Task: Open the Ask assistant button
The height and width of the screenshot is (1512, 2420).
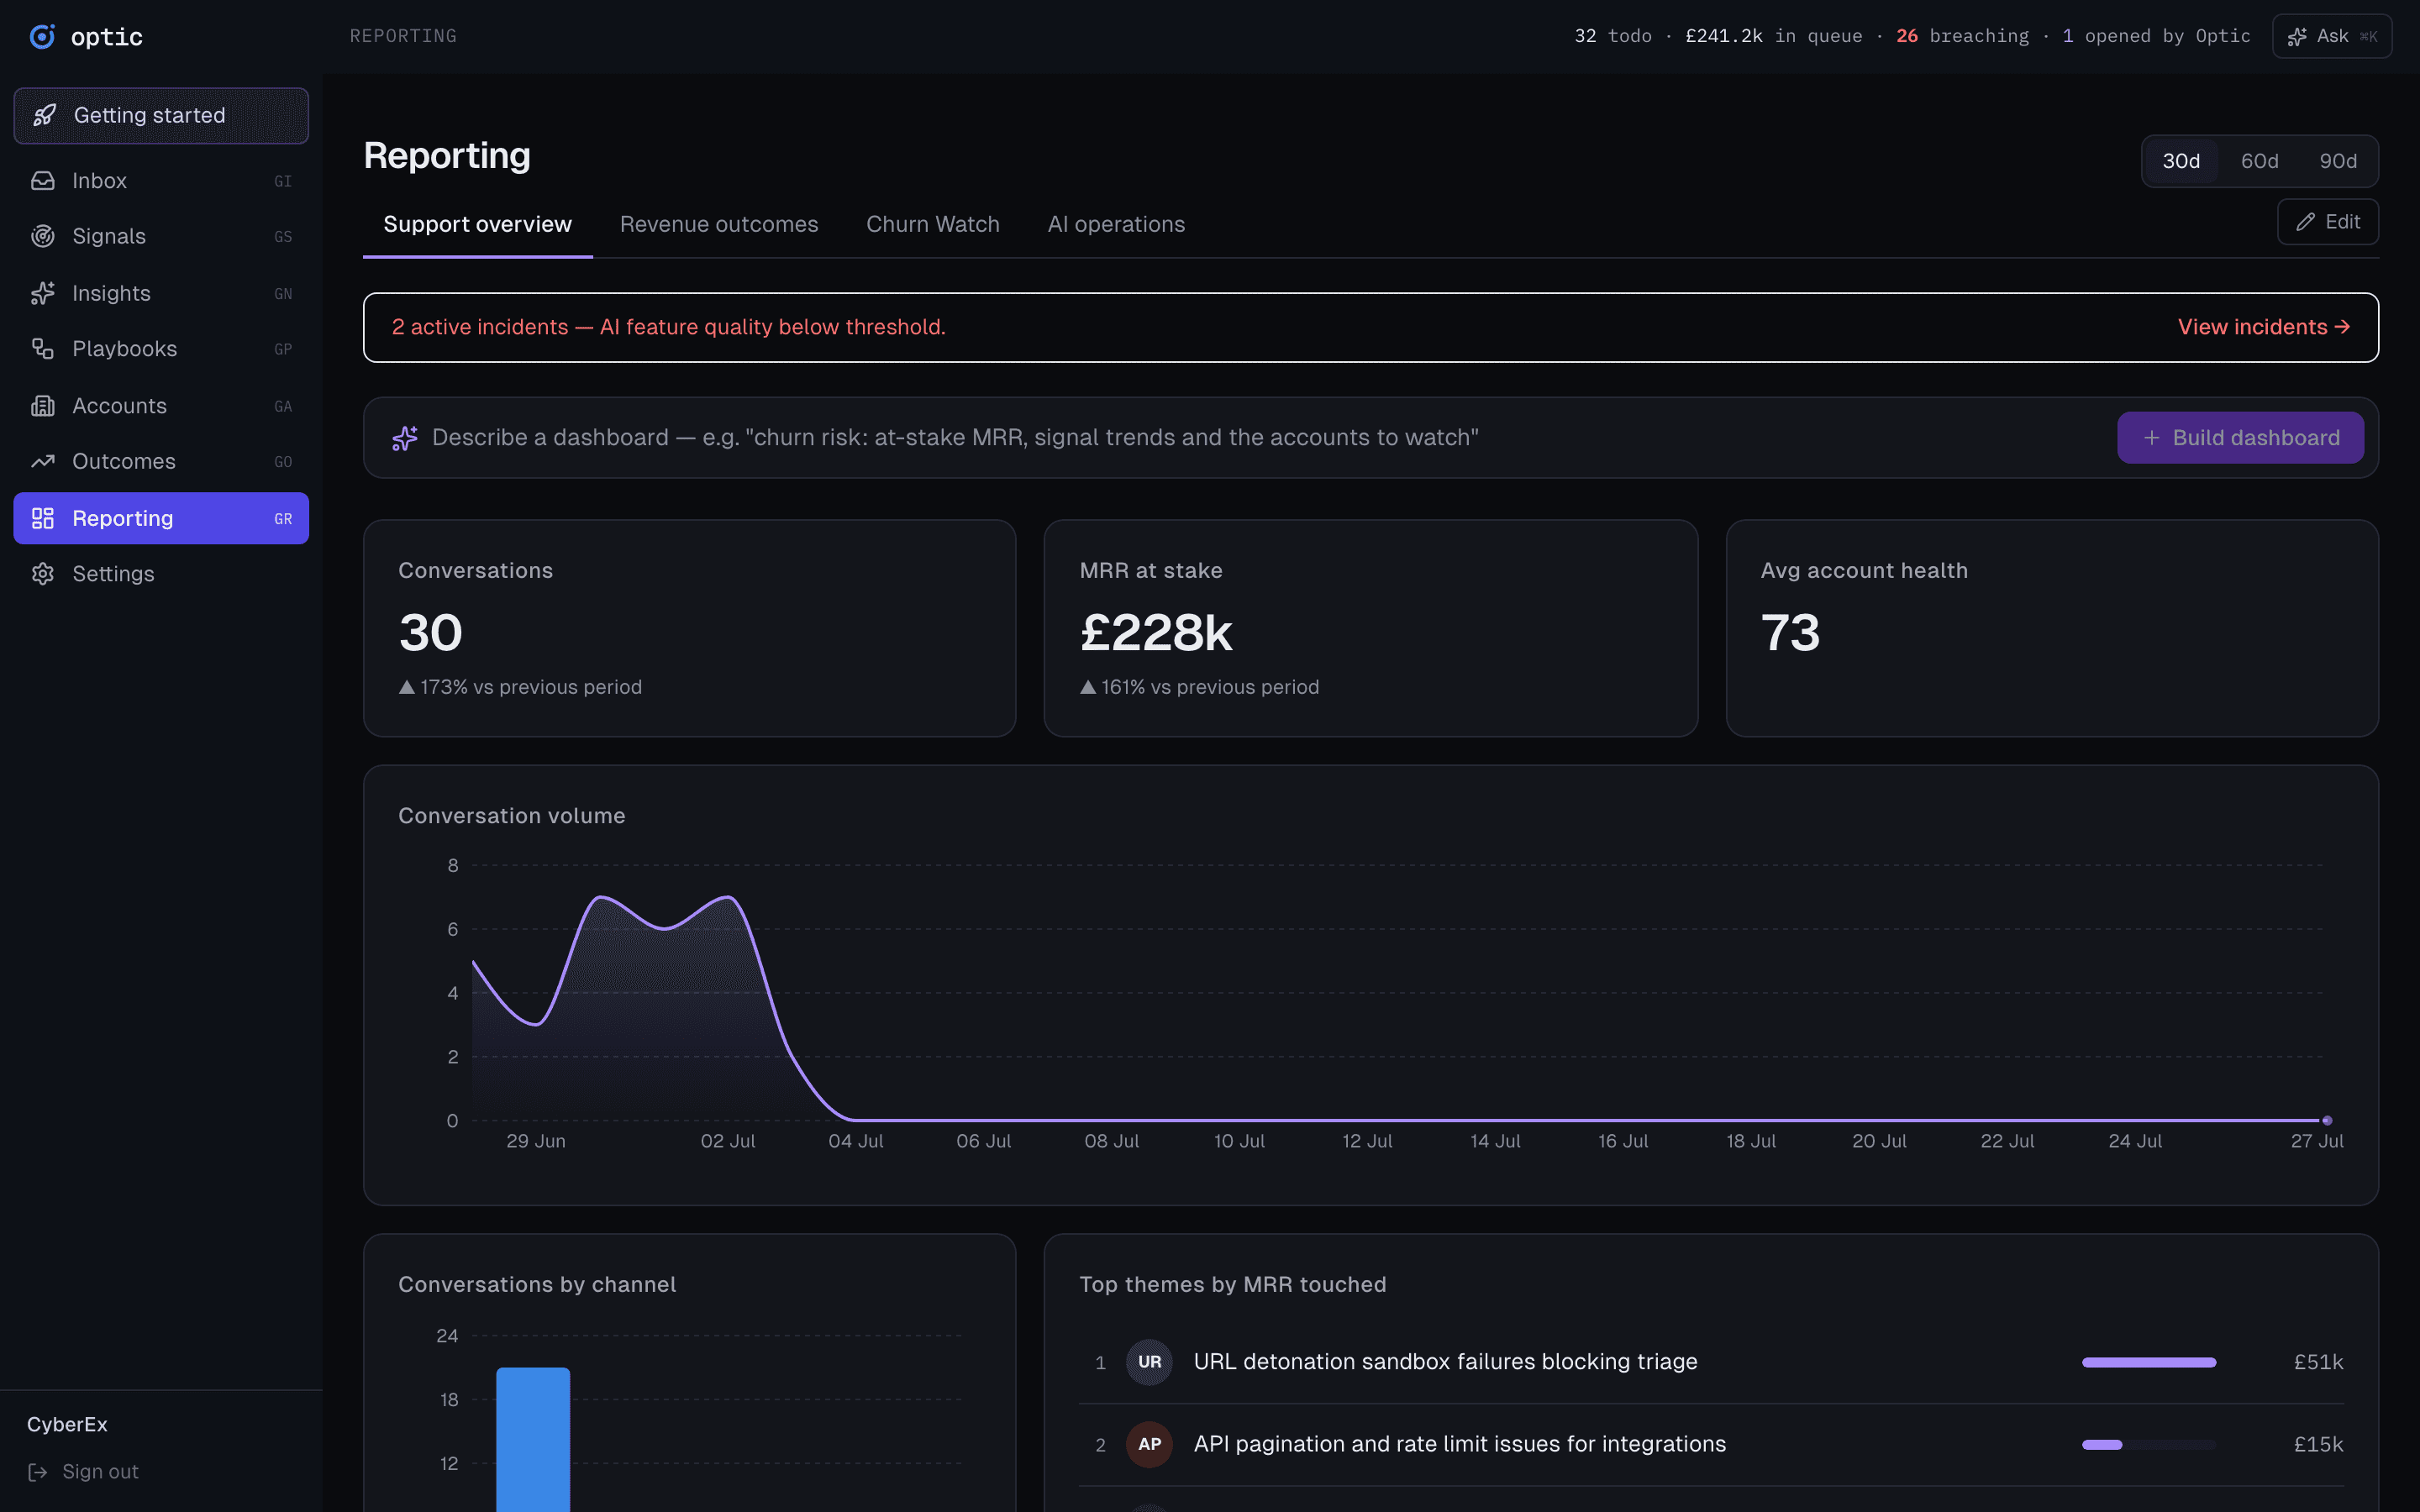Action: [2331, 37]
